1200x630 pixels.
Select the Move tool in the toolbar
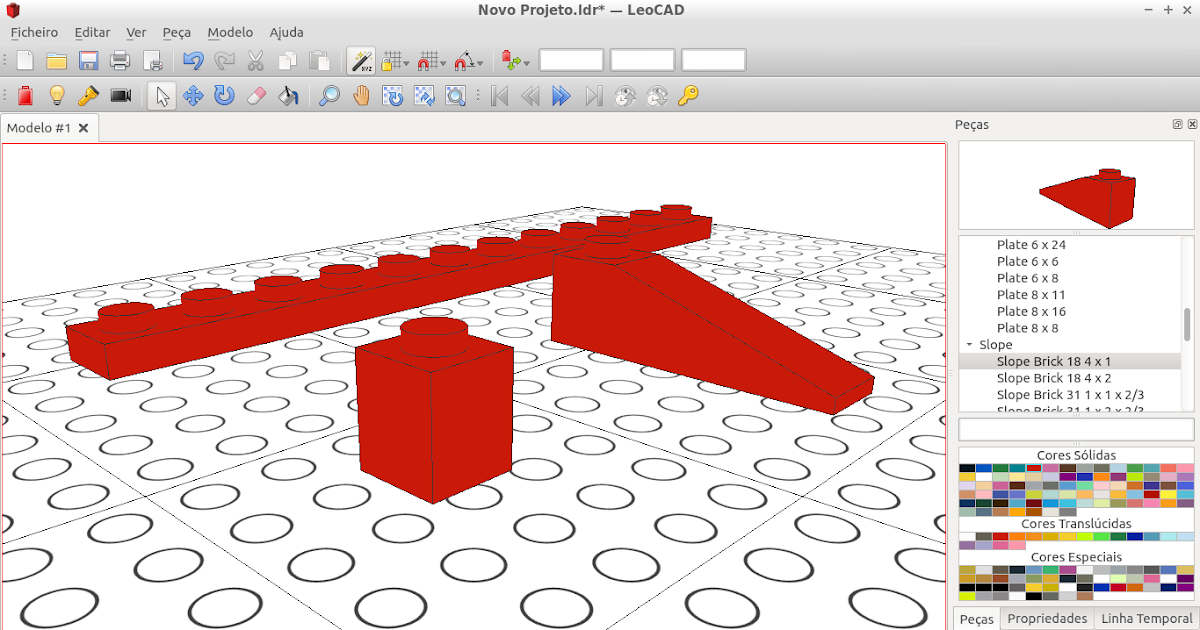[193, 96]
